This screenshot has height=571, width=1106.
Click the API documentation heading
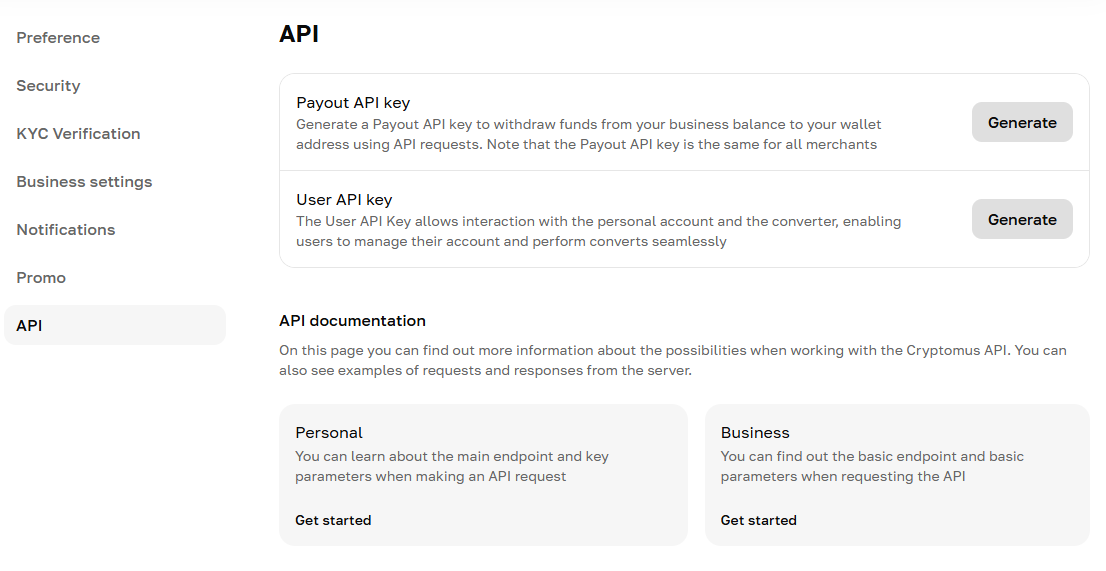352,321
